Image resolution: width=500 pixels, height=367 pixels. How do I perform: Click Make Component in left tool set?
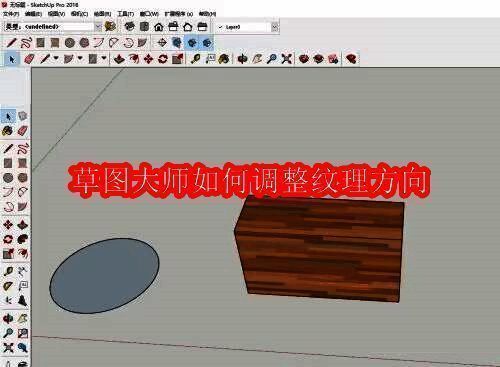pos(22,116)
